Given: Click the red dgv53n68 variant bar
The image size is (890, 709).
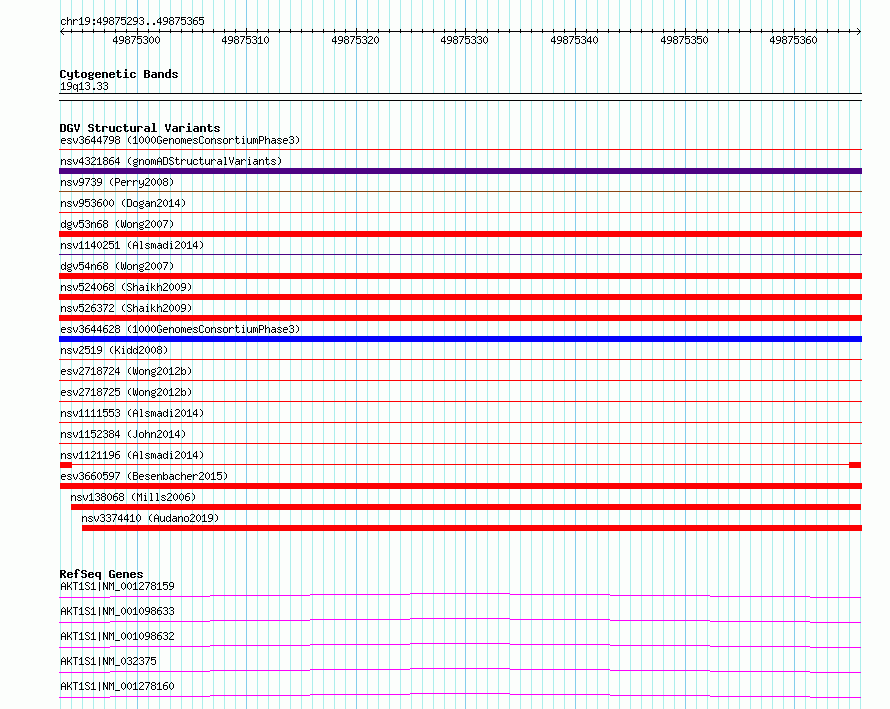Looking at the screenshot, I should point(460,234).
